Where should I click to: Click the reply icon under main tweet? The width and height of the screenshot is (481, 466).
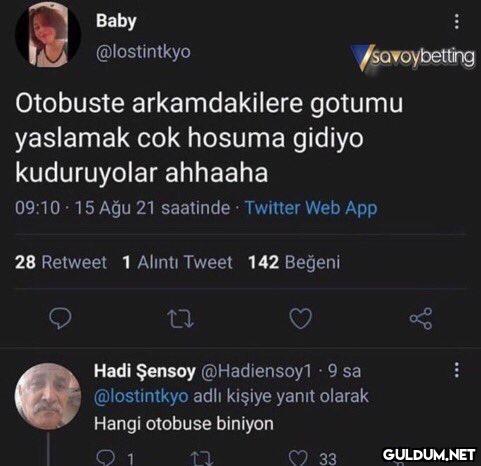60,318
